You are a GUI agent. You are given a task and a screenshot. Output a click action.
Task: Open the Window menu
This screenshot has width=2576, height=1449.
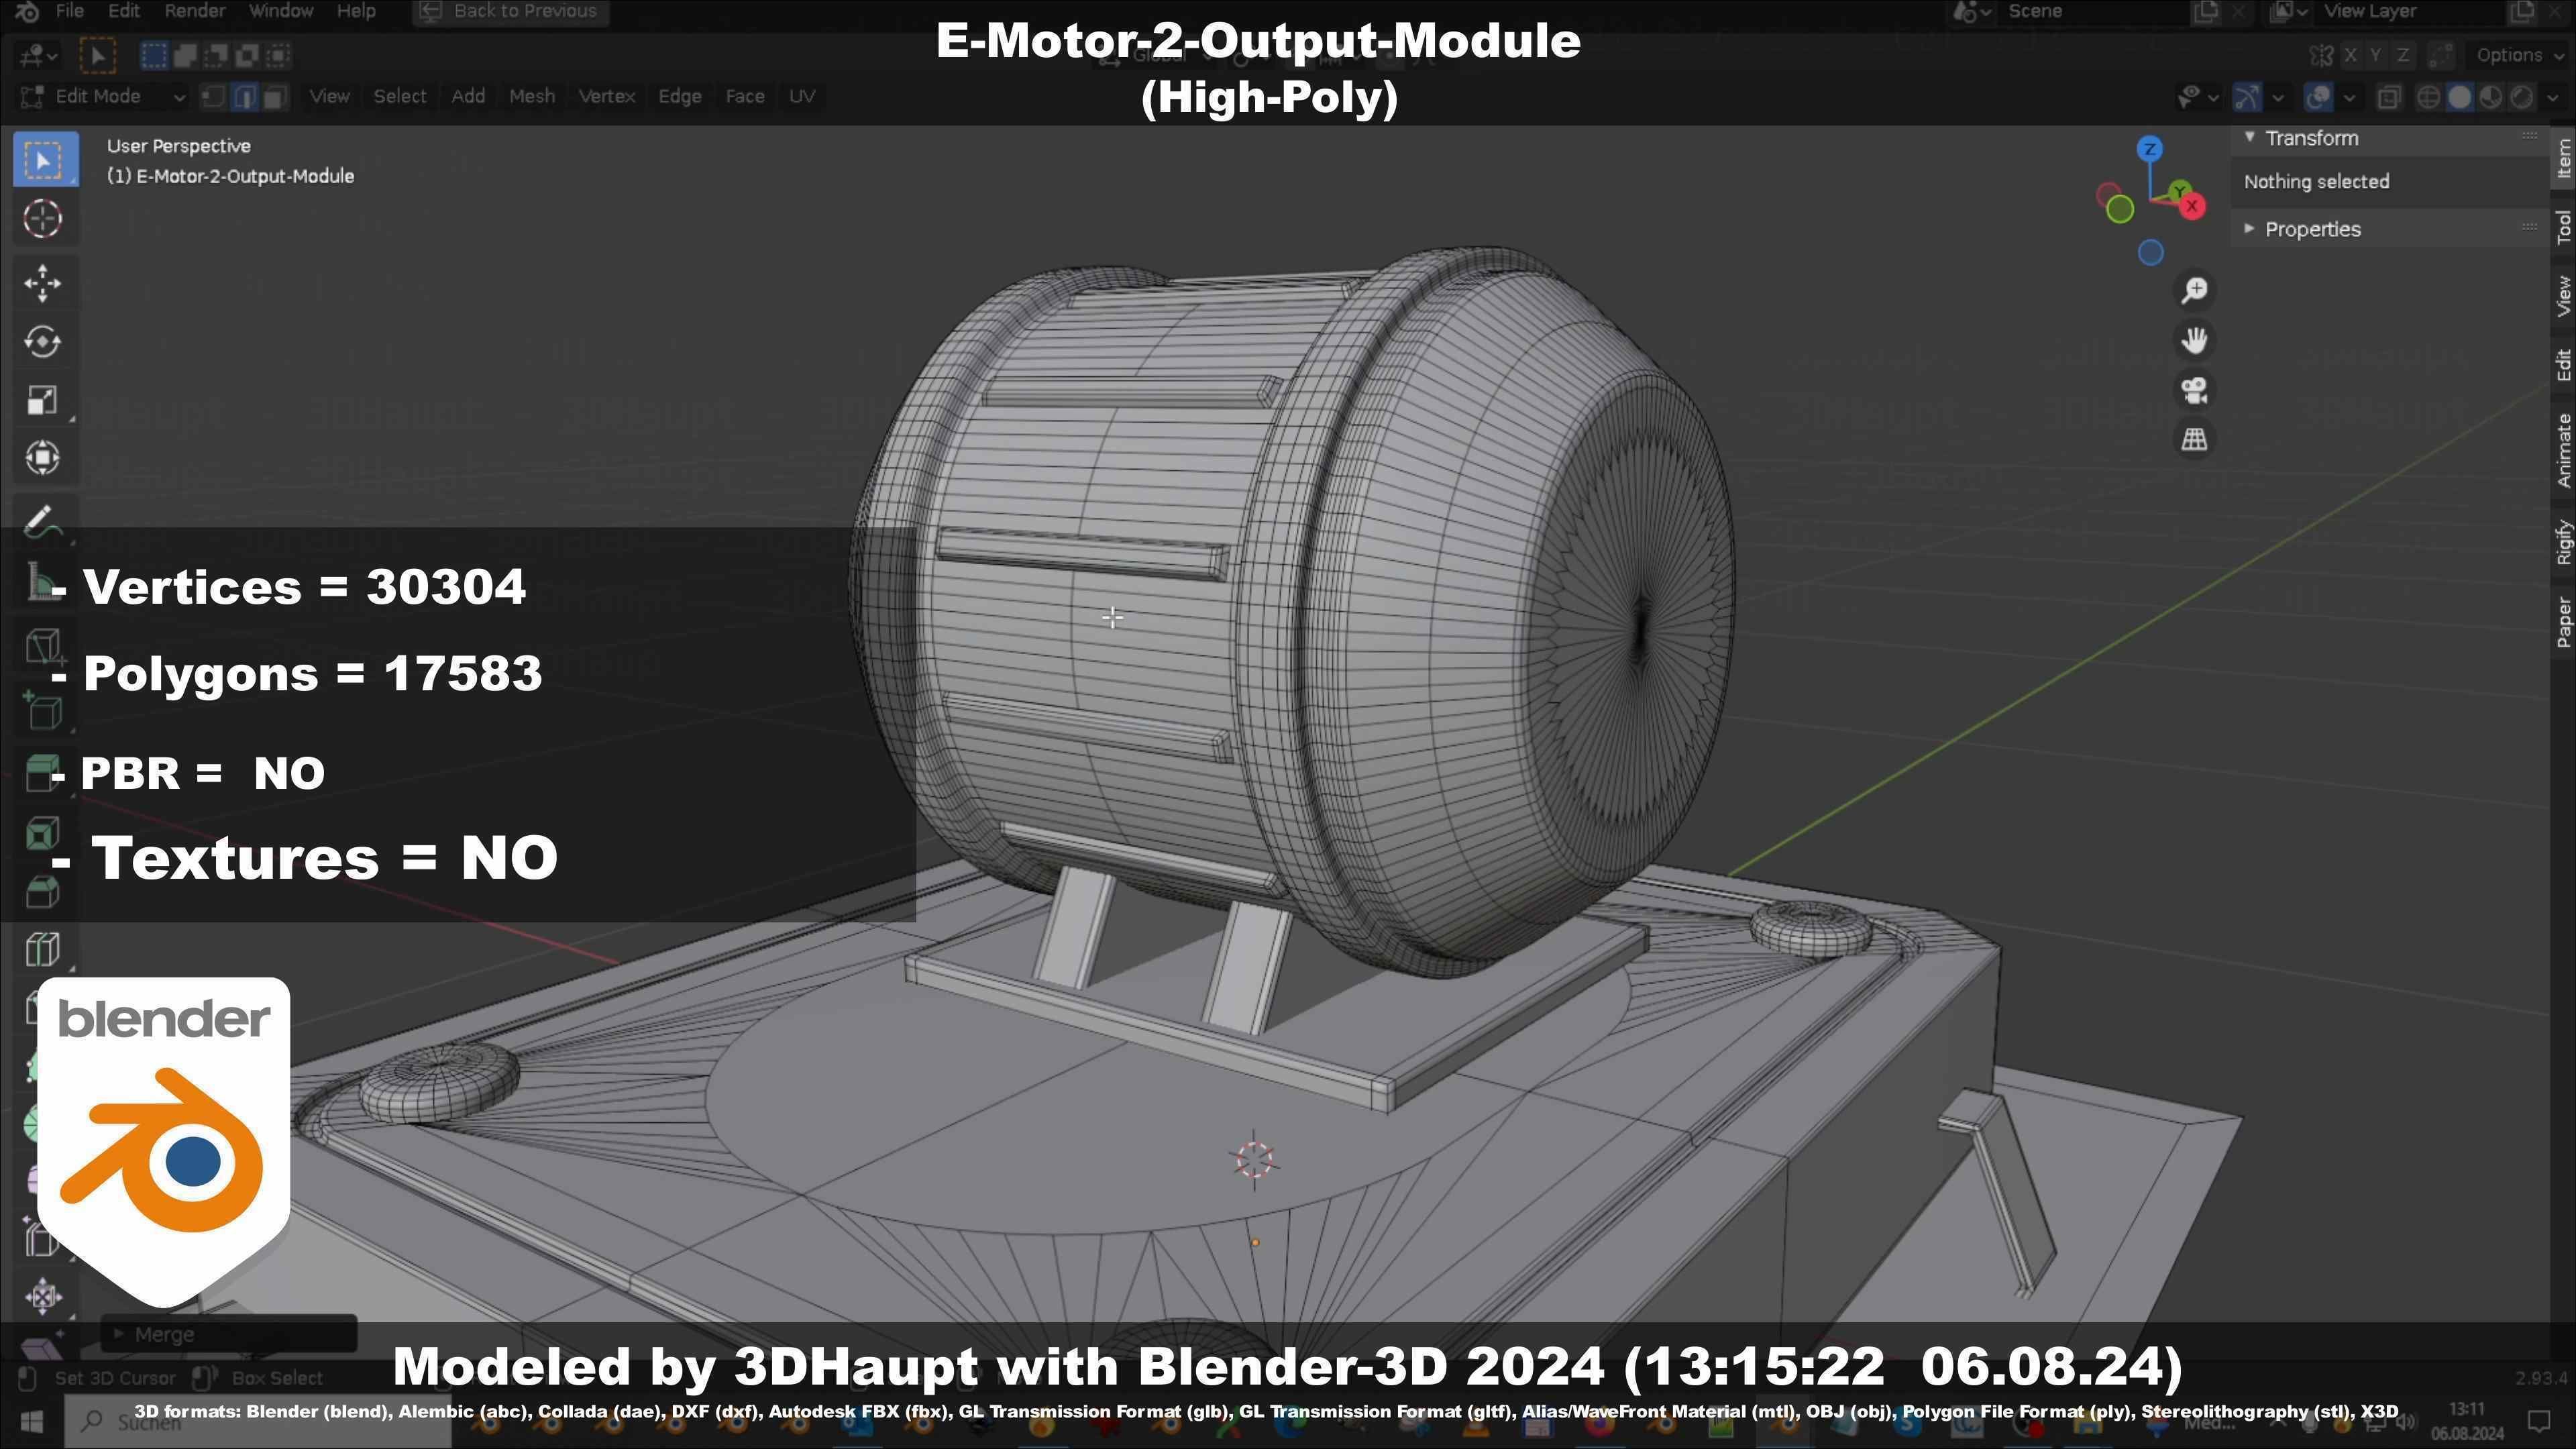(x=281, y=11)
